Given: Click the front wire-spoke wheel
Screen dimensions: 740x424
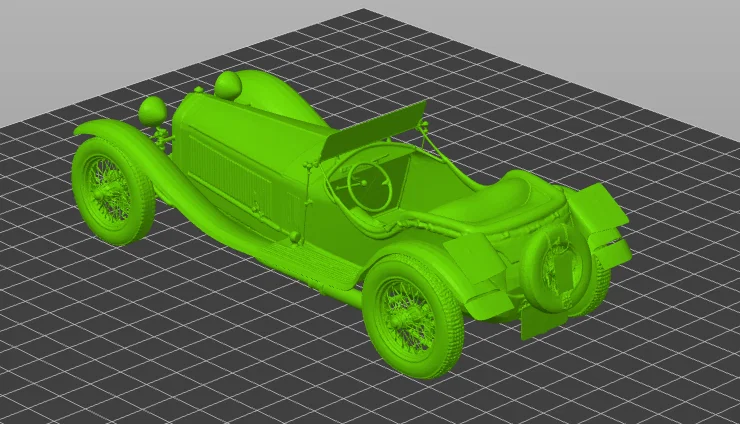Looking at the screenshot, I should point(112,191).
